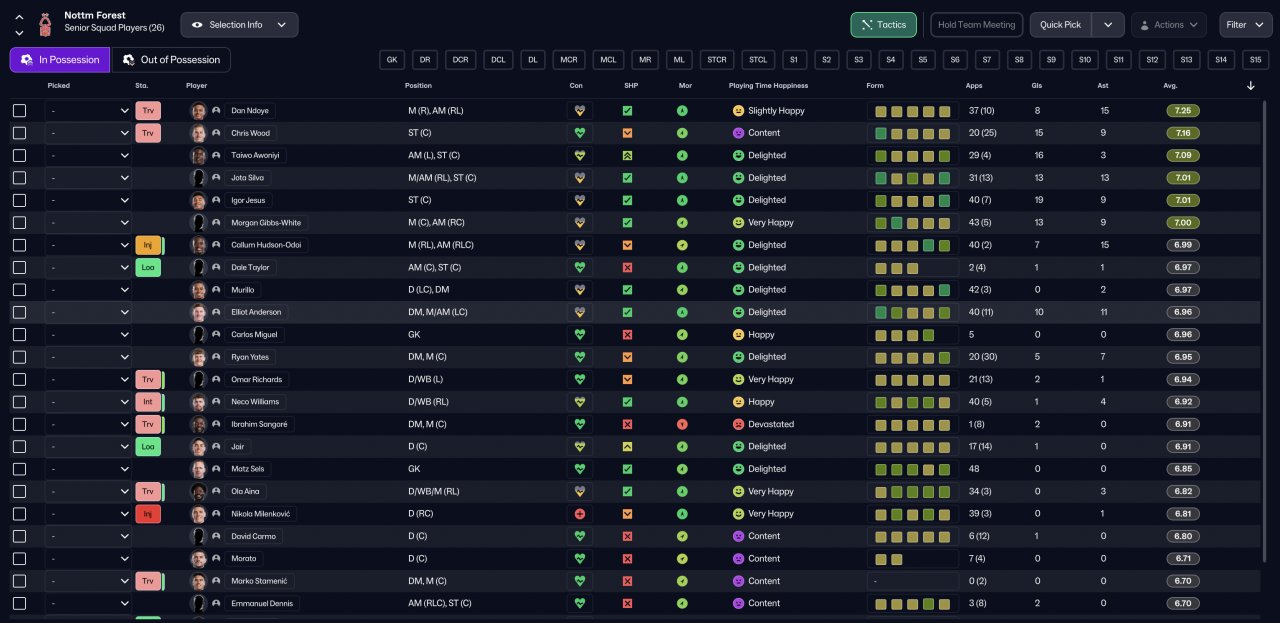Click Dale Taylor's green Loa status badge
The height and width of the screenshot is (623, 1280).
[148, 267]
